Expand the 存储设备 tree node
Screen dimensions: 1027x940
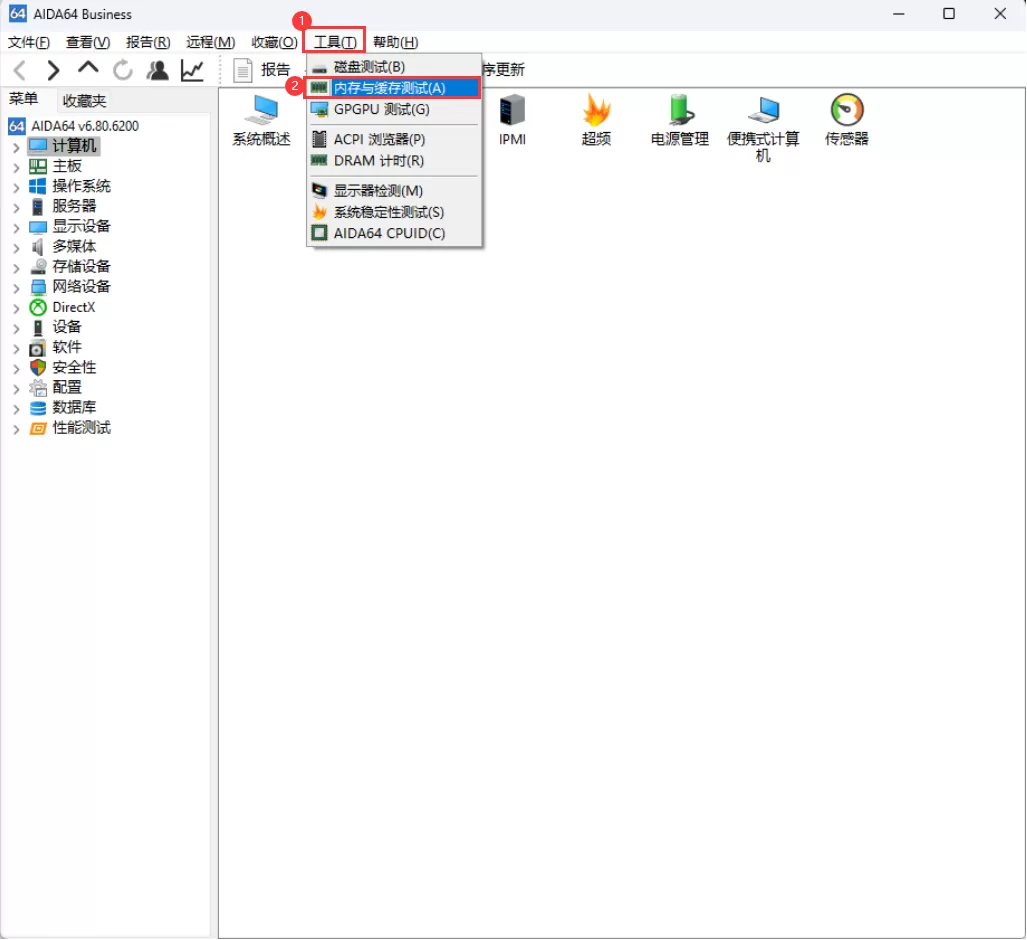[16, 266]
